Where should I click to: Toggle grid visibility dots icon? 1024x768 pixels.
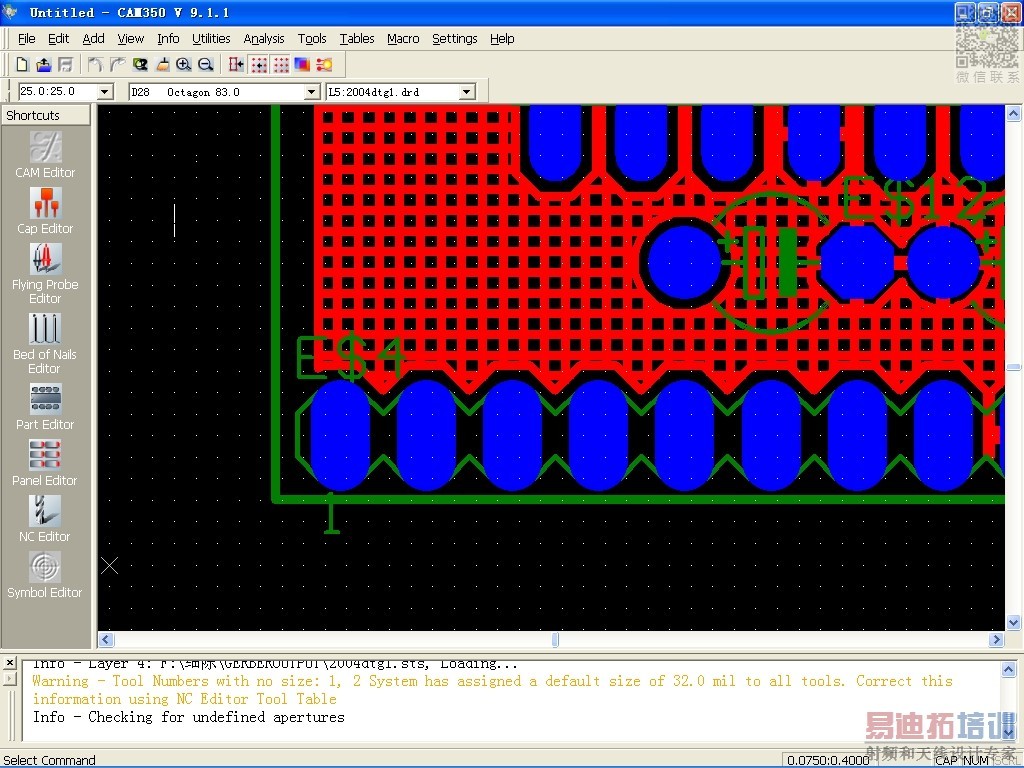point(281,64)
